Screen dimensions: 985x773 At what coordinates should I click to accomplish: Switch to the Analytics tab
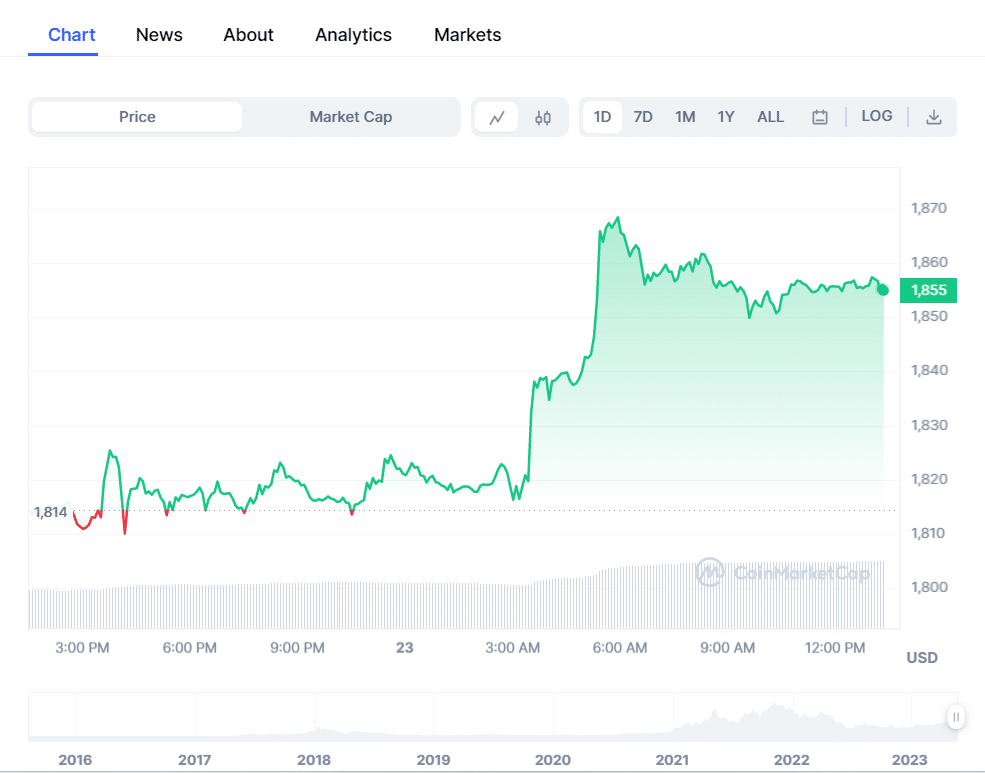pyautogui.click(x=353, y=35)
